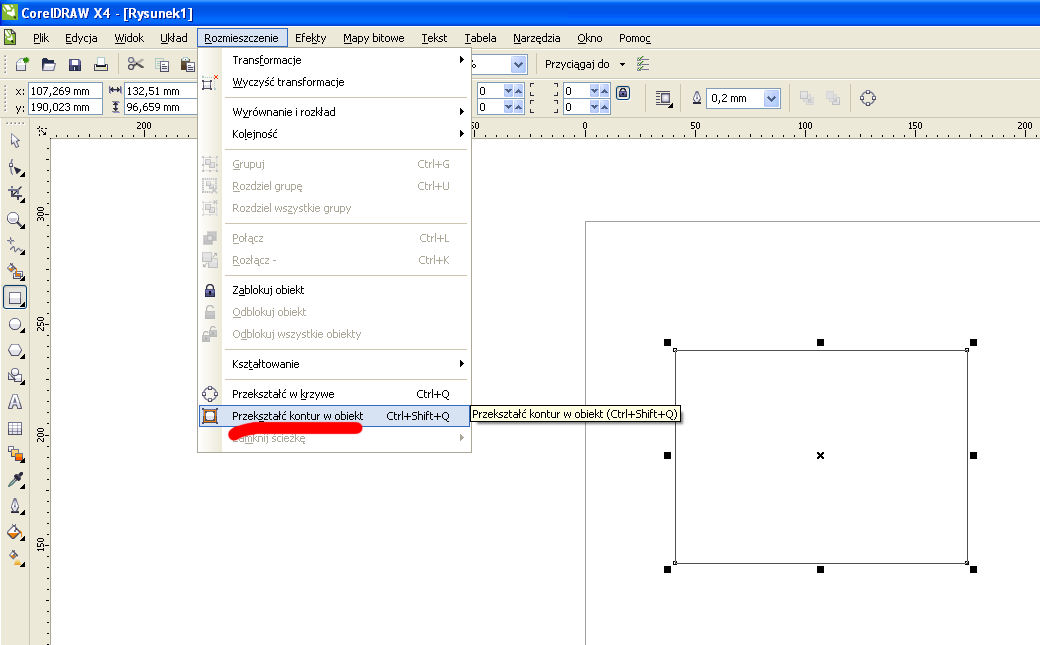Select the Ellipse tool
The width and height of the screenshot is (1040, 645).
point(15,324)
